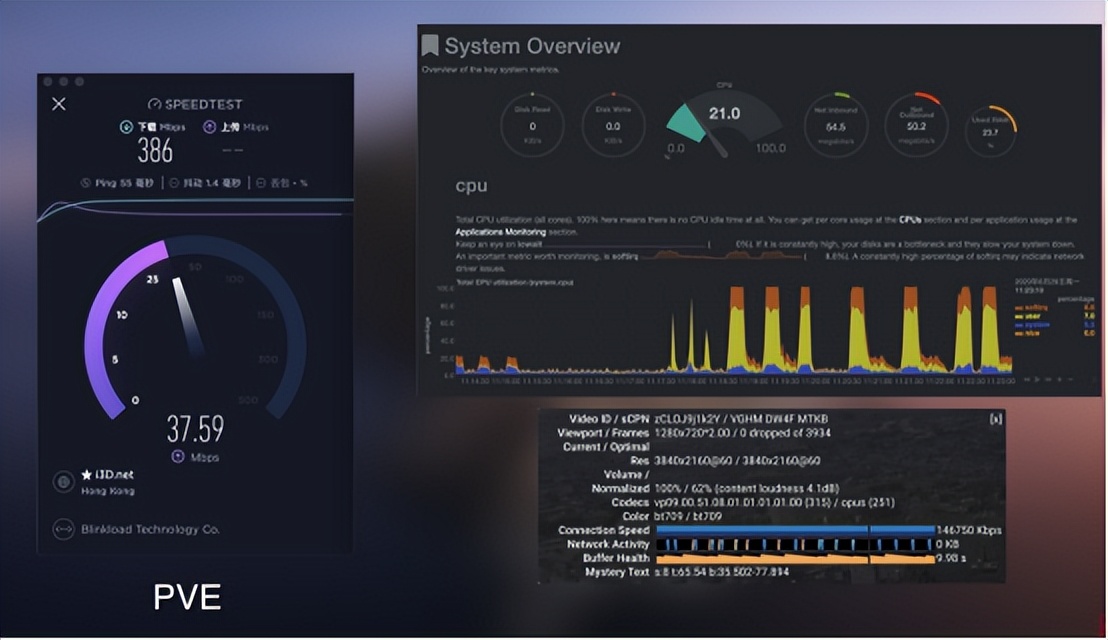1108x640 pixels.
Task: Click the Buffer Health seconds value
Action: [951, 558]
